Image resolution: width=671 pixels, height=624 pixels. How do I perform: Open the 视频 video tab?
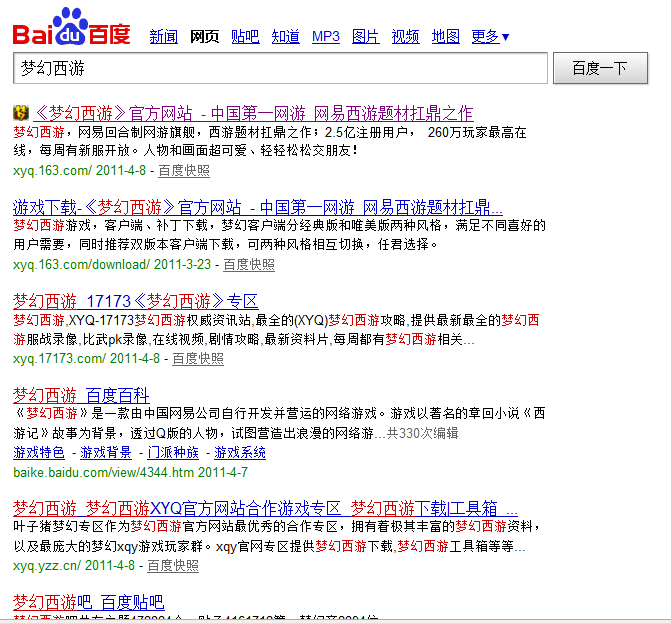pyautogui.click(x=406, y=37)
